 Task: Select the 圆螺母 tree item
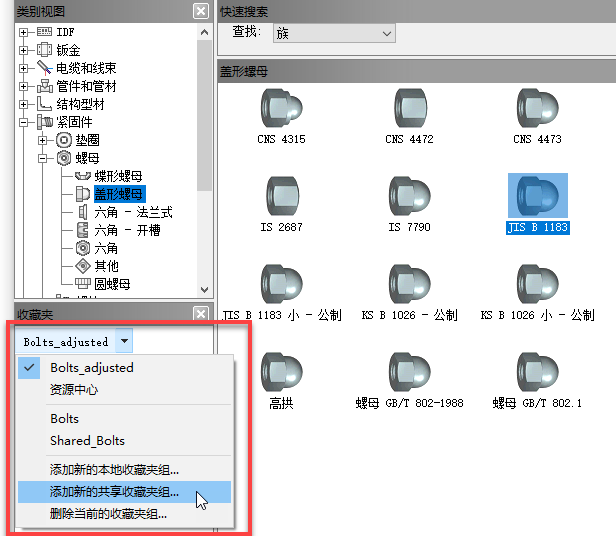112,284
